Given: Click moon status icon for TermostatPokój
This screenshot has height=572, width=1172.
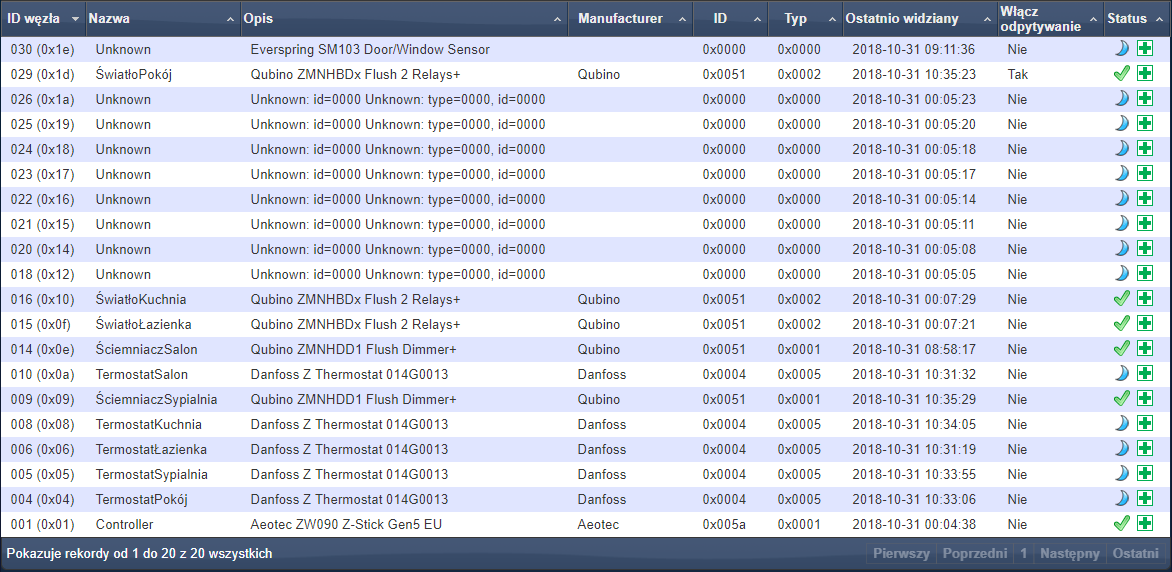Looking at the screenshot, I should [x=1121, y=499].
